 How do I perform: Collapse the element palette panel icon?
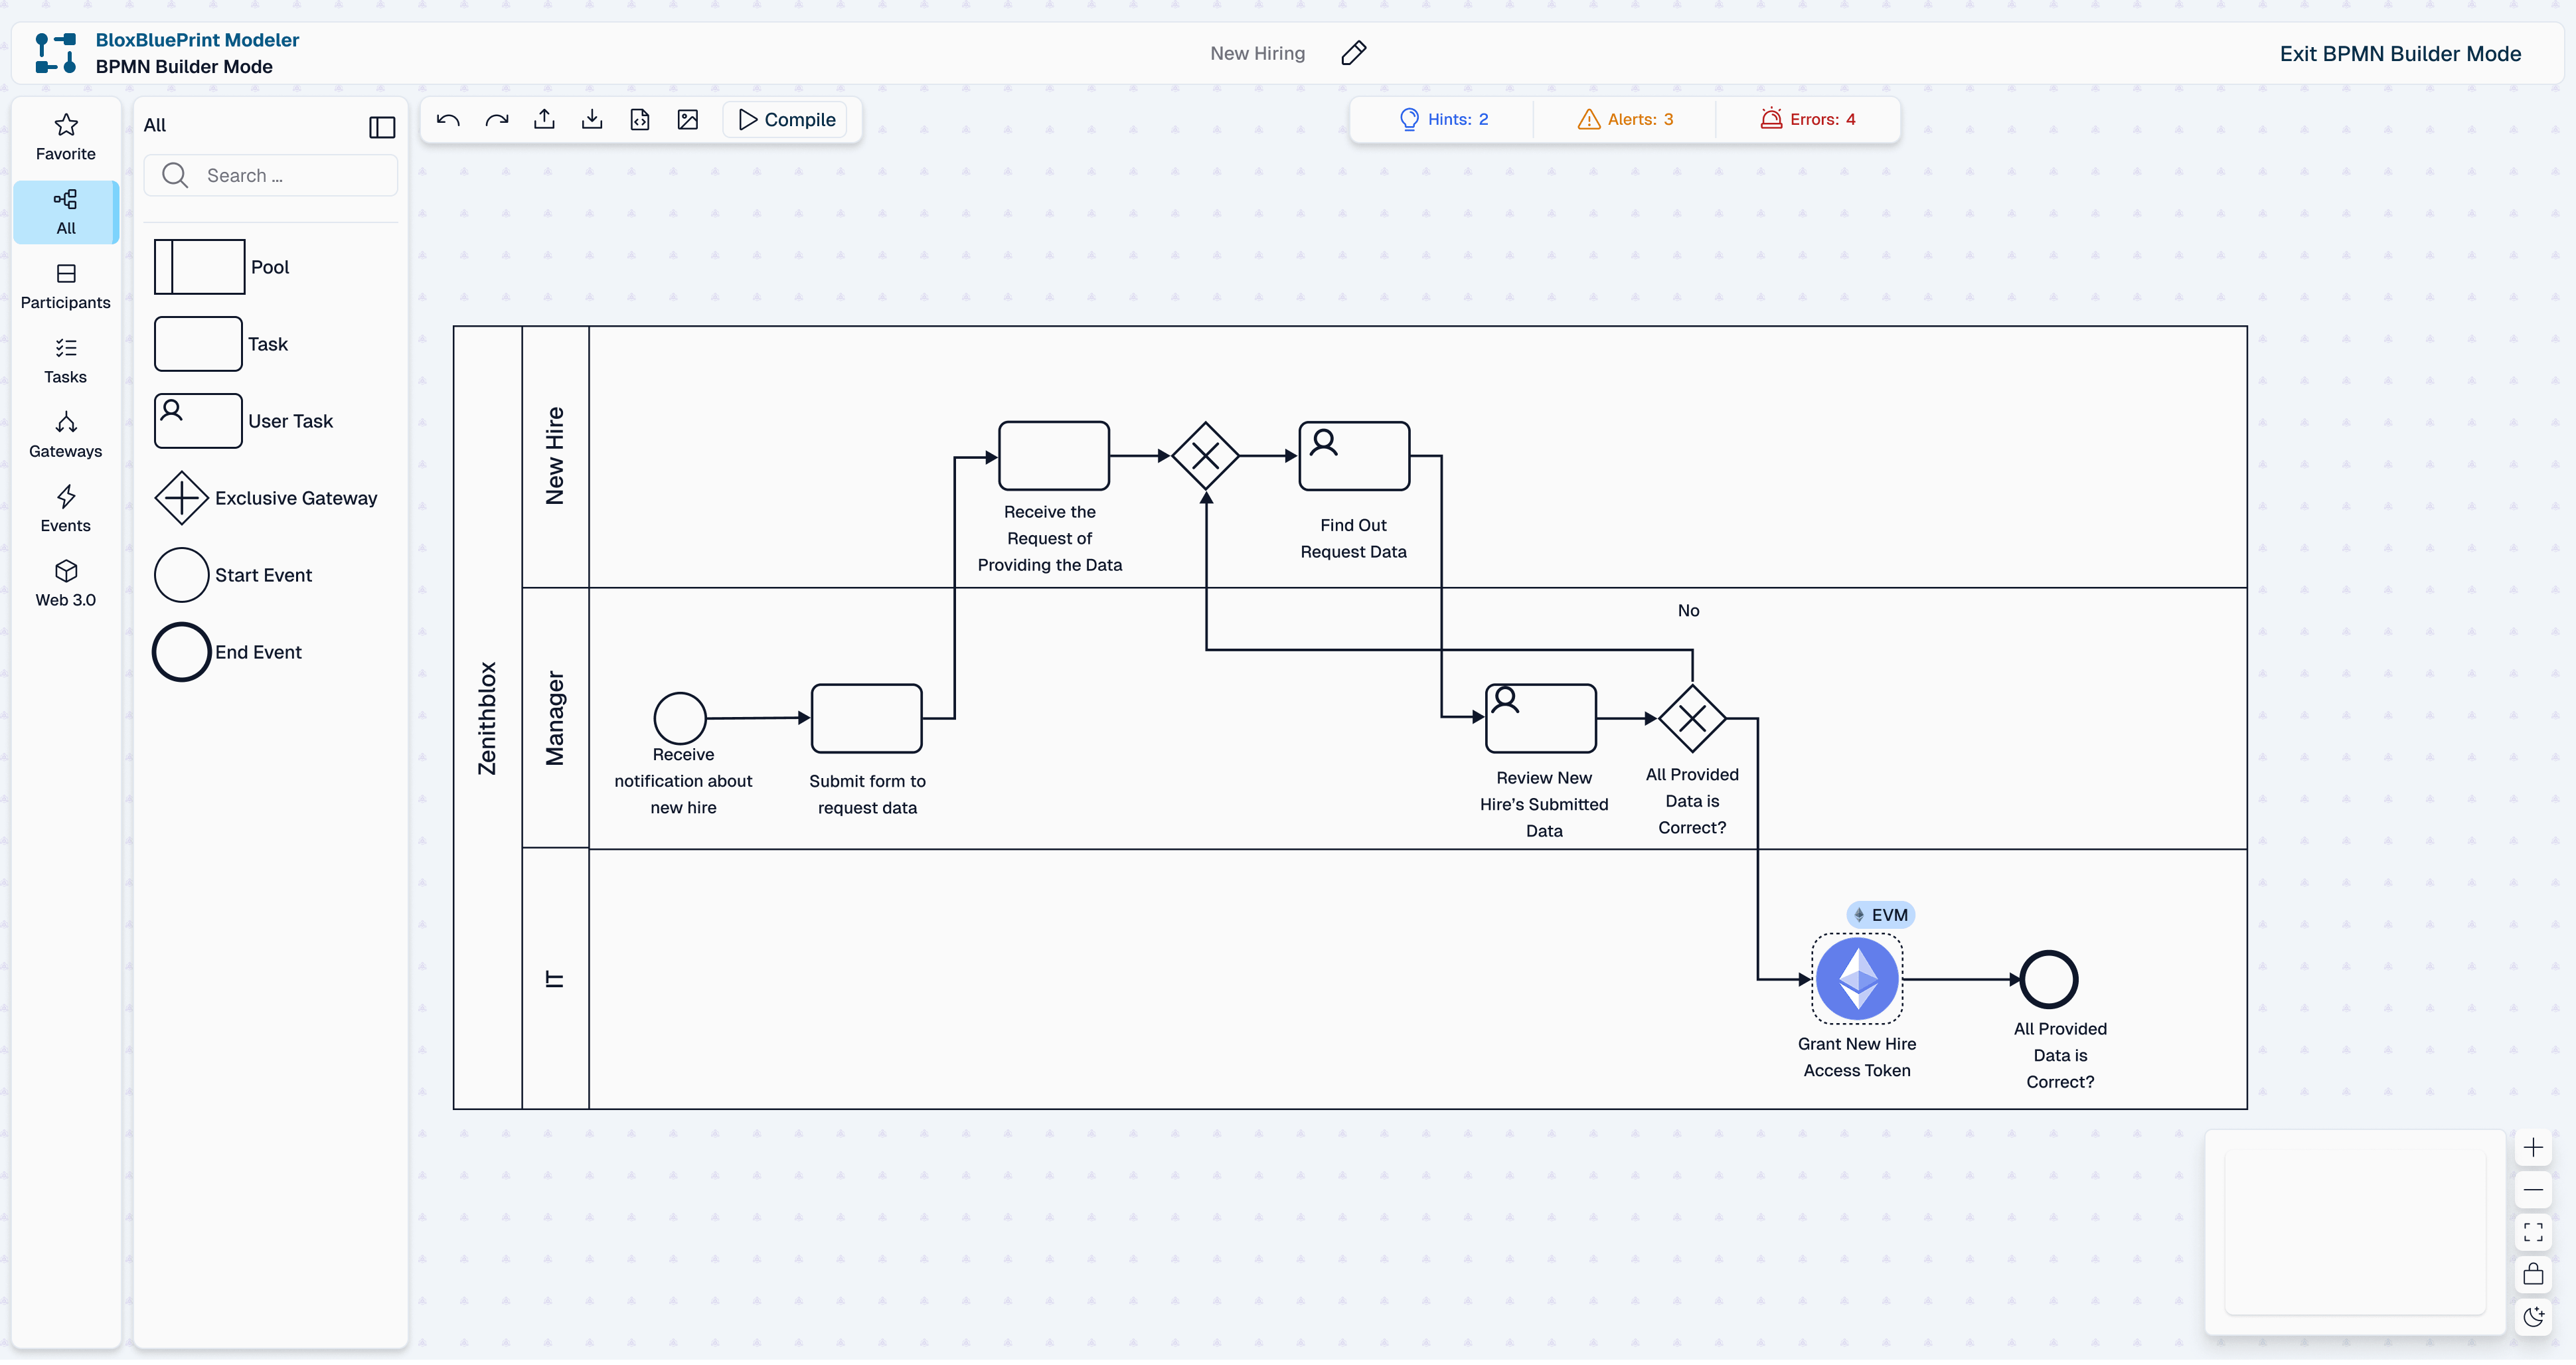coord(382,127)
